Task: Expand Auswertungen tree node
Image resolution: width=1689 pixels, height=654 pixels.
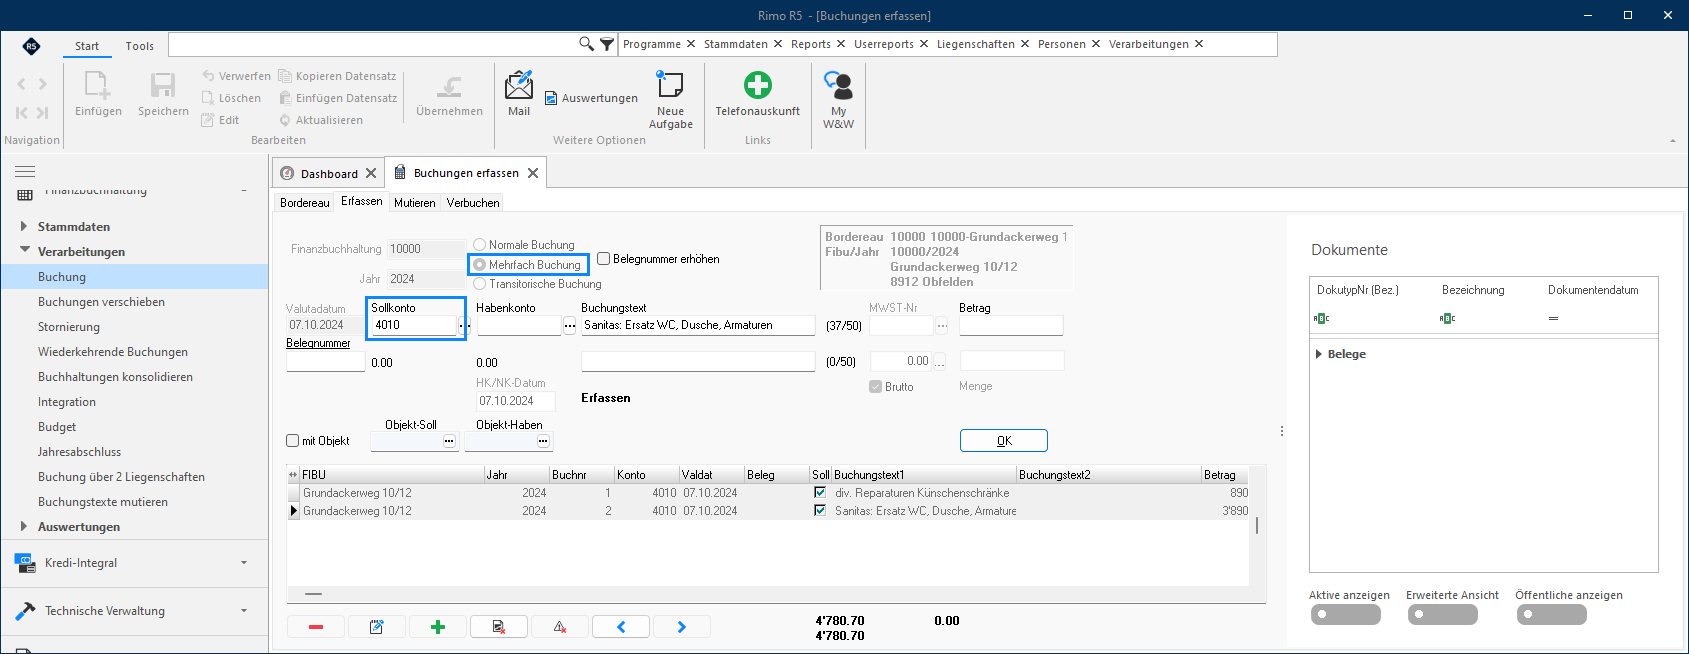Action: 24,526
